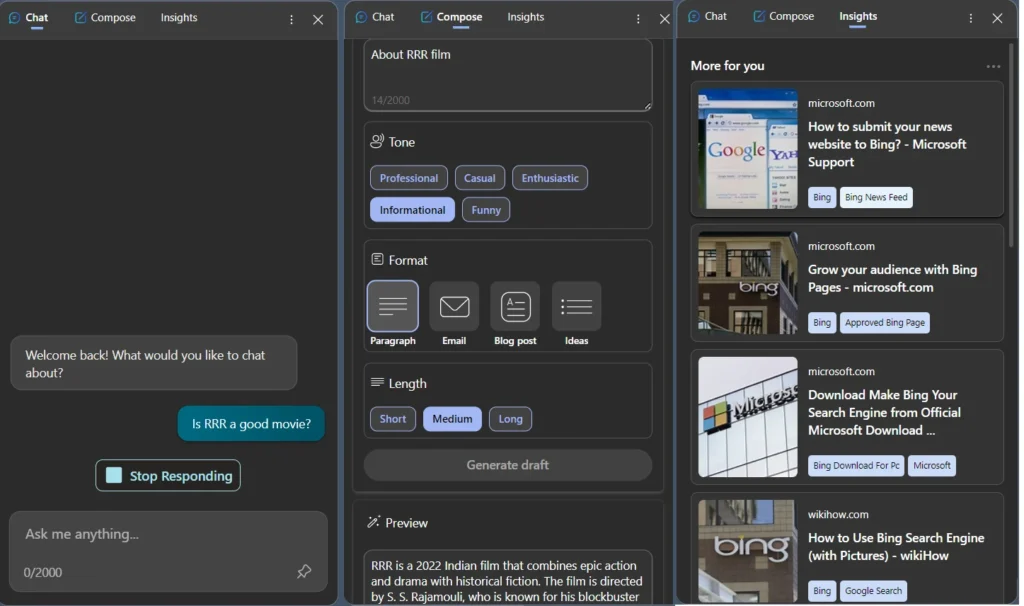Open 'How to submit your news website to Bing' article
1024x606 pixels.
[x=886, y=144]
